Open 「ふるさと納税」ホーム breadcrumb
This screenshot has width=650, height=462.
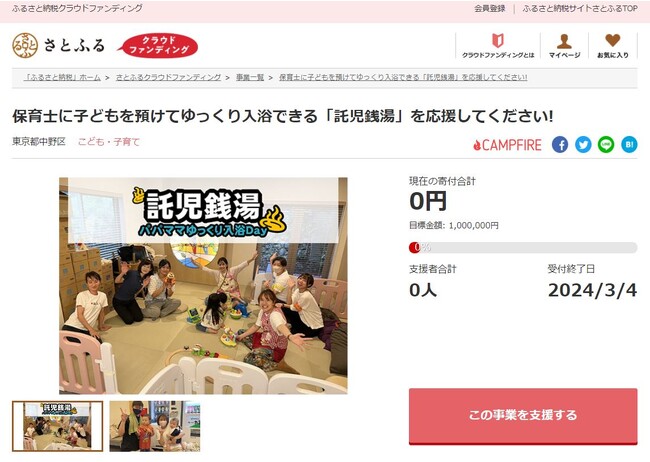click(62, 78)
